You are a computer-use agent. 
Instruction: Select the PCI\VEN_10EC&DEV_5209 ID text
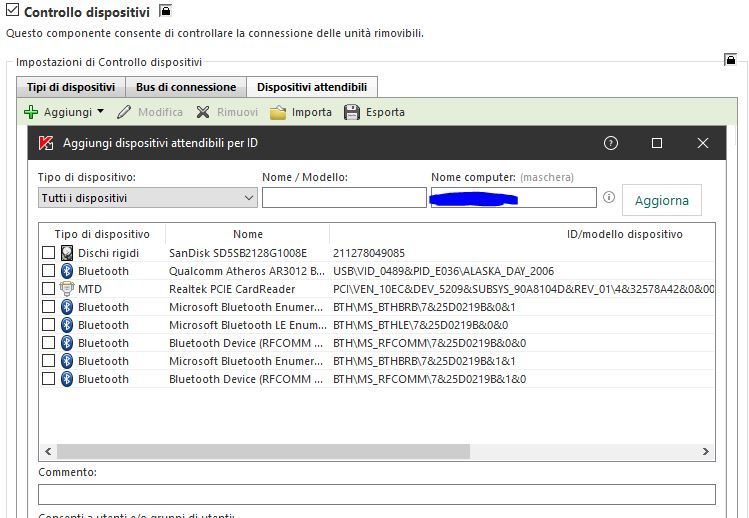(x=524, y=289)
